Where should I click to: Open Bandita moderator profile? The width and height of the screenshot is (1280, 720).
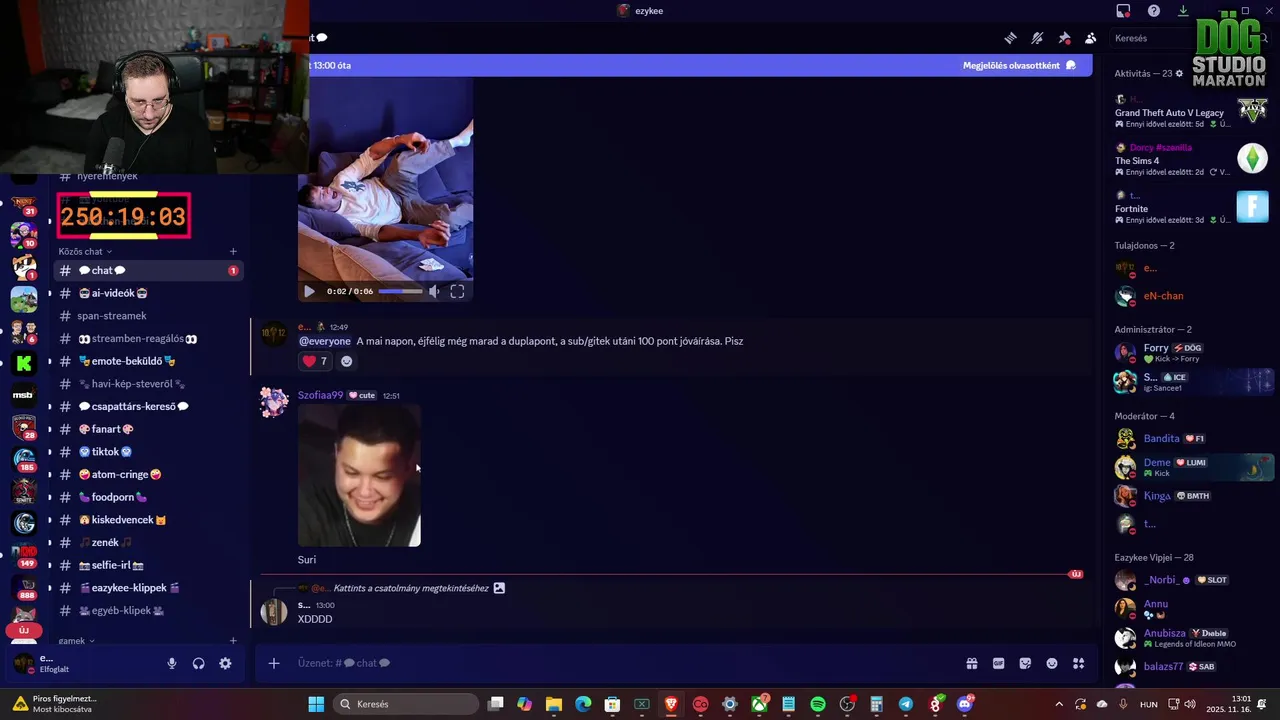click(x=1191, y=438)
